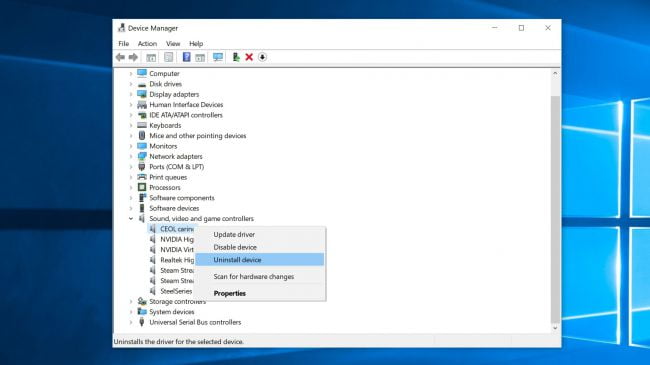This screenshot has width=650, height=365.
Task: Click the Human Interface Devices icon
Action: point(142,105)
